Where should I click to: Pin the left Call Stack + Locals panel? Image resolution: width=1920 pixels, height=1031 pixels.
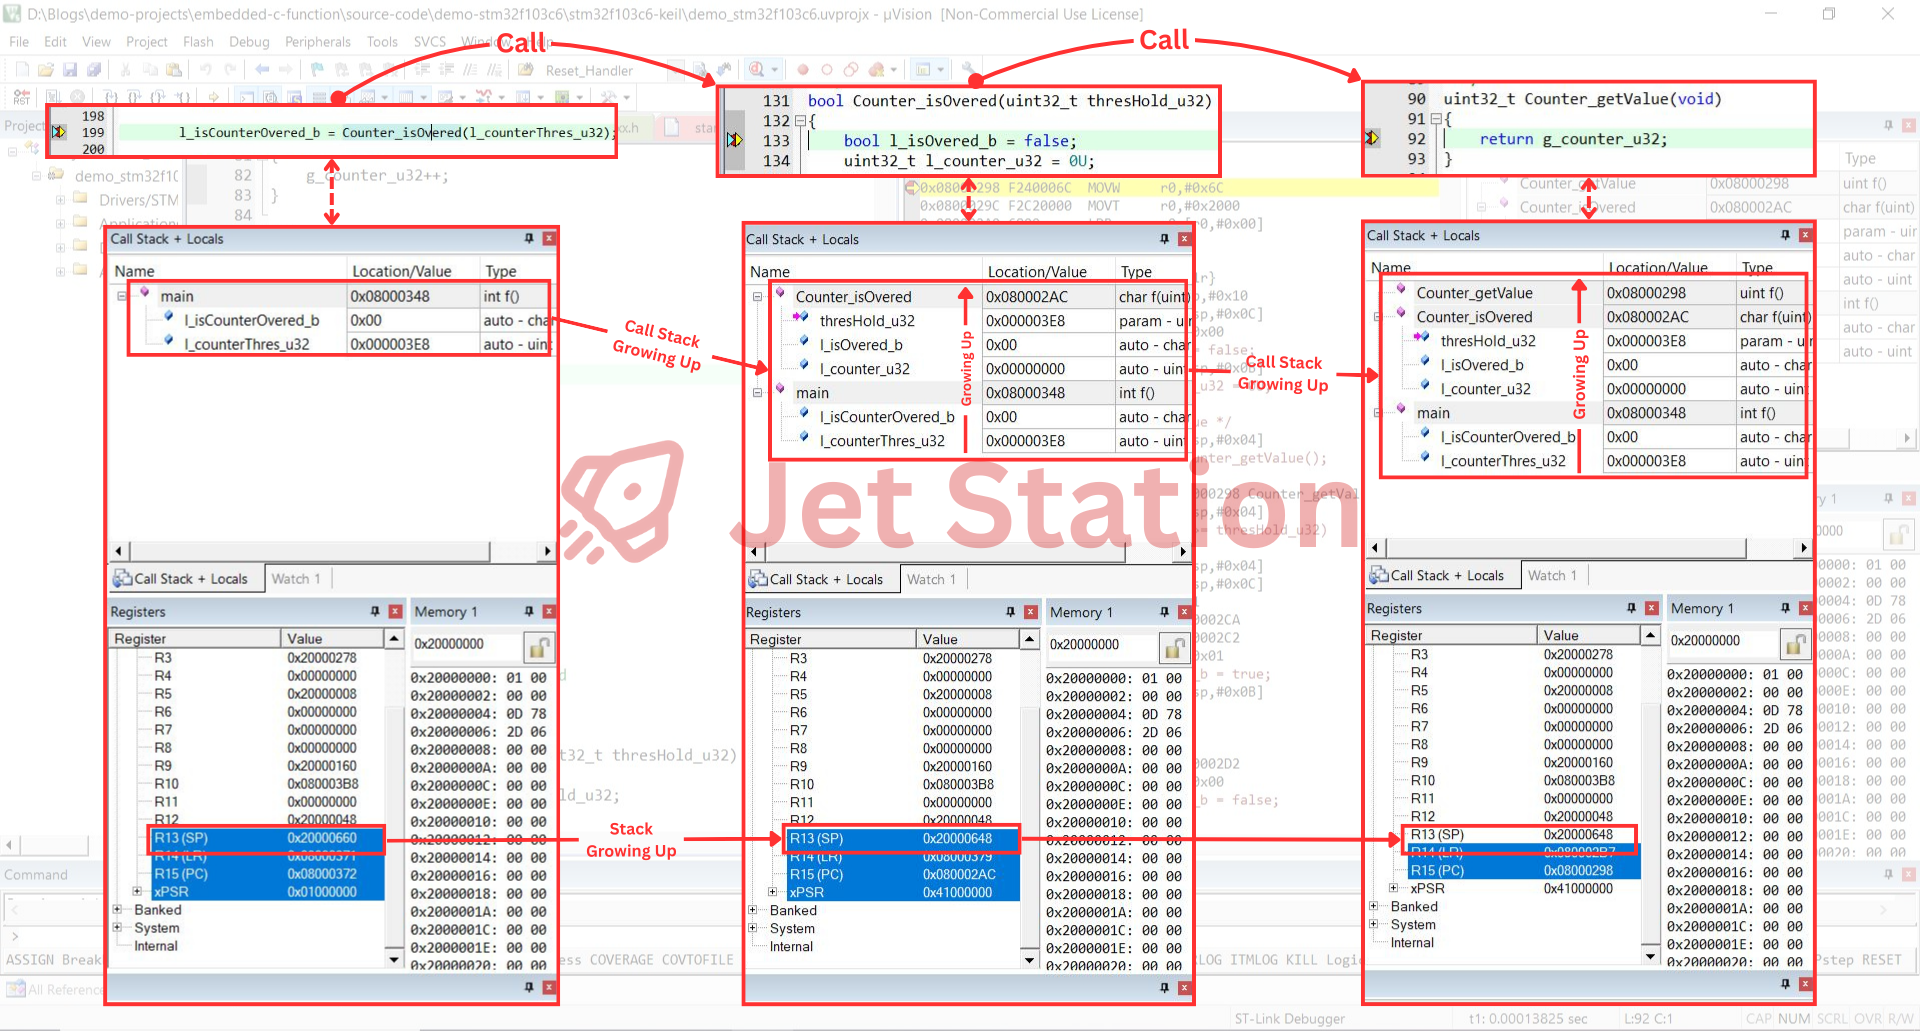(x=529, y=239)
